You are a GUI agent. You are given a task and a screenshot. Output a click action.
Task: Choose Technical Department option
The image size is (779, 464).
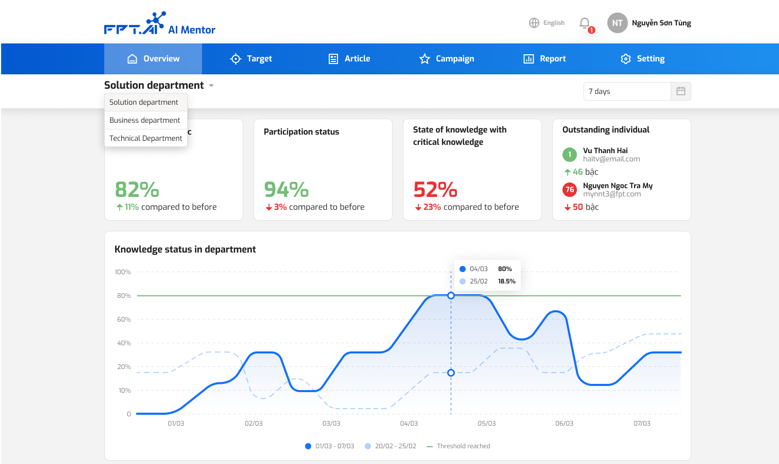[x=146, y=138]
